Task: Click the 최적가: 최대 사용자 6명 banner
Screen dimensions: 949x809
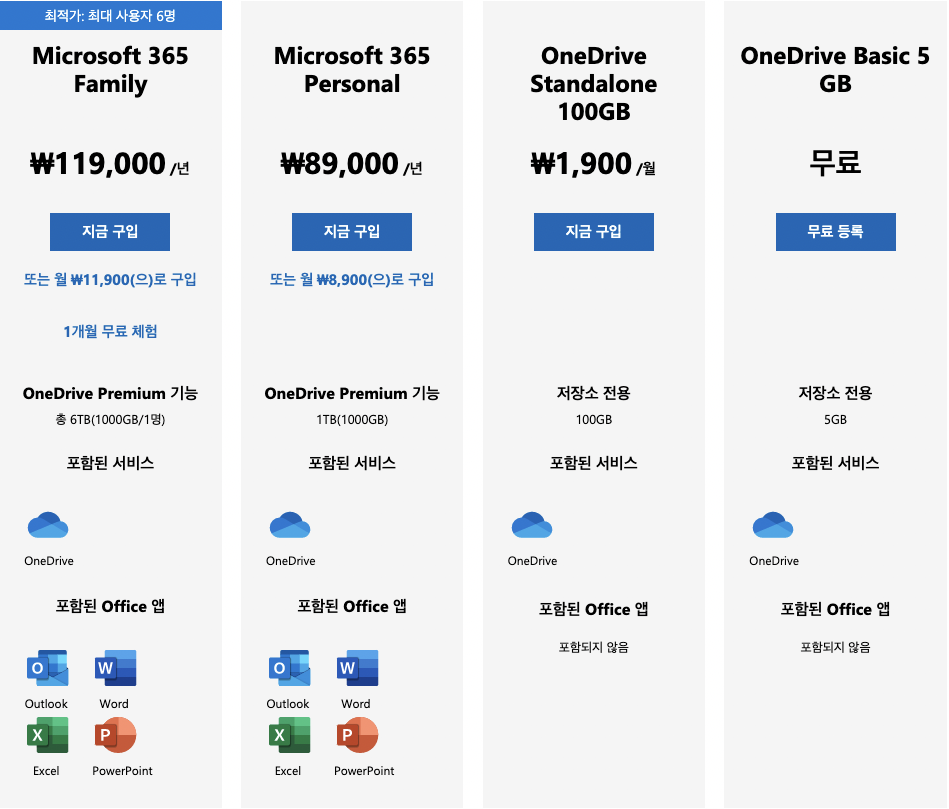Action: pos(111,15)
